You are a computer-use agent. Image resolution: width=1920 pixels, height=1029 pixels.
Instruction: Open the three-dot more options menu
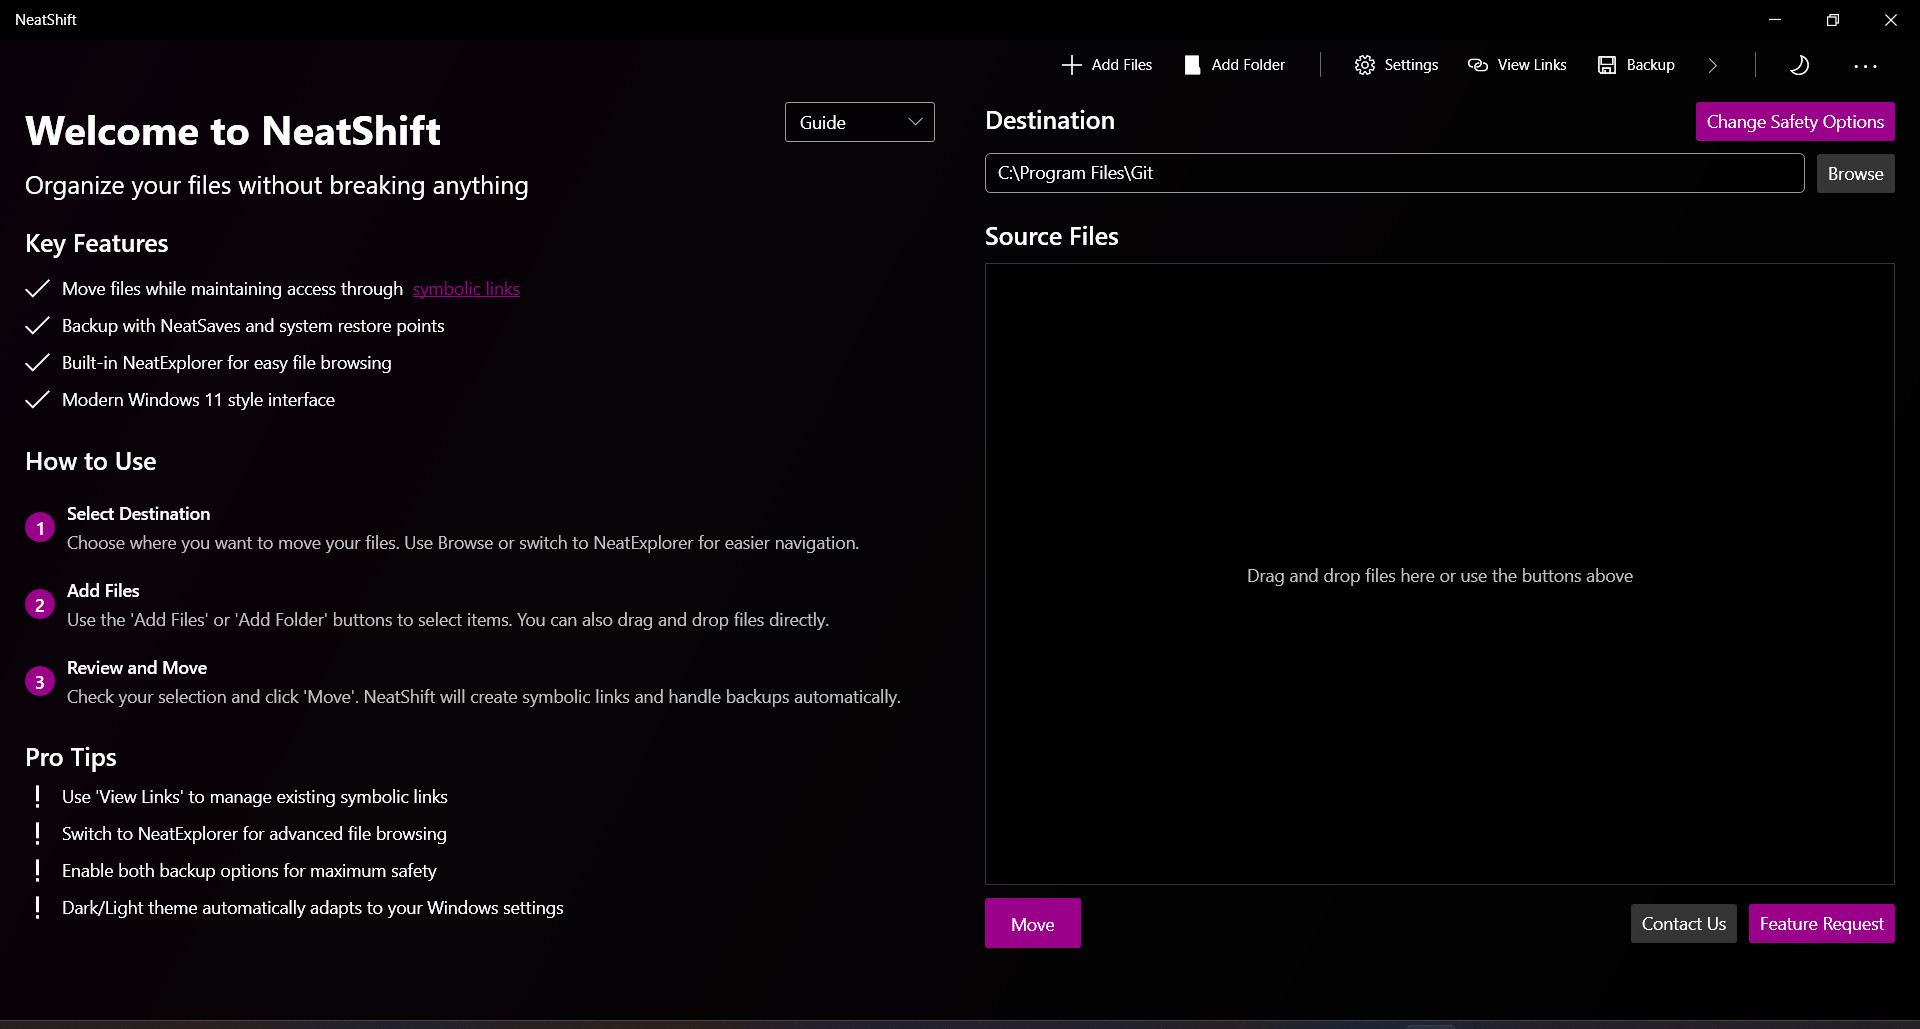[x=1865, y=66]
